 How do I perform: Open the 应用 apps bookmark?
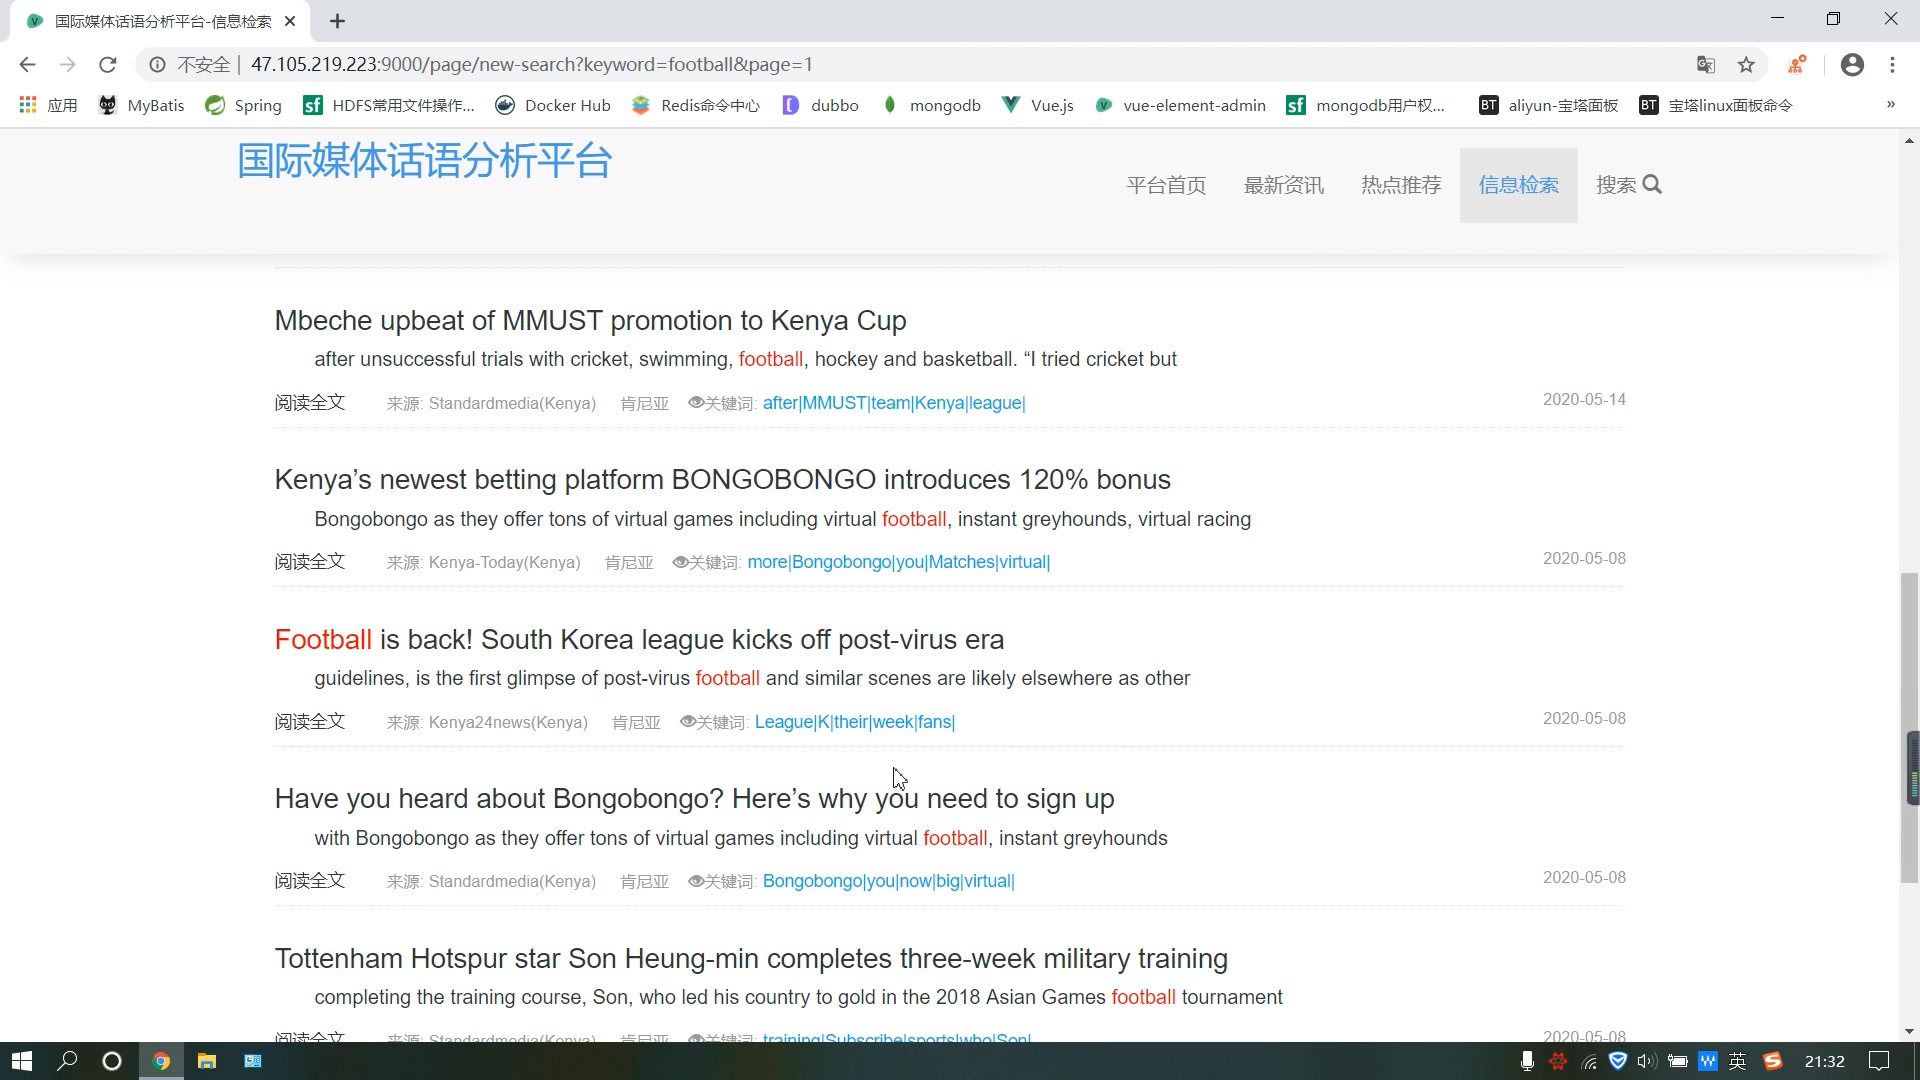[48, 105]
